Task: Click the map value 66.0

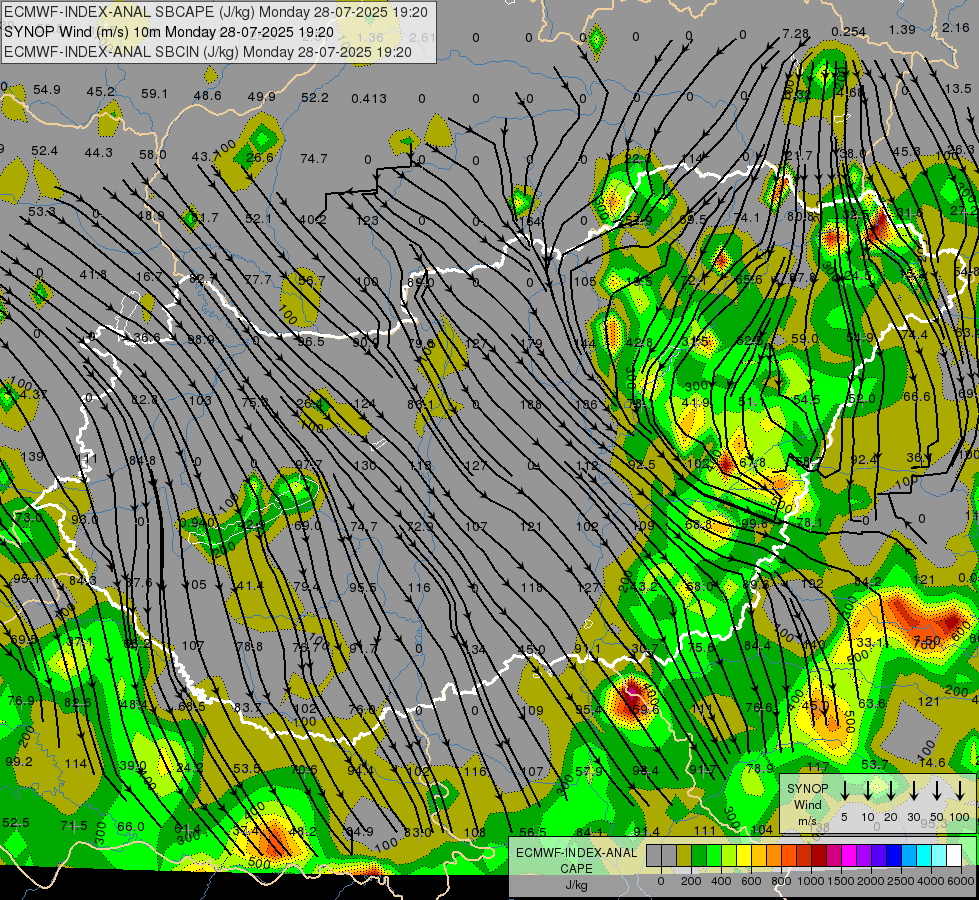Action: [x=131, y=826]
